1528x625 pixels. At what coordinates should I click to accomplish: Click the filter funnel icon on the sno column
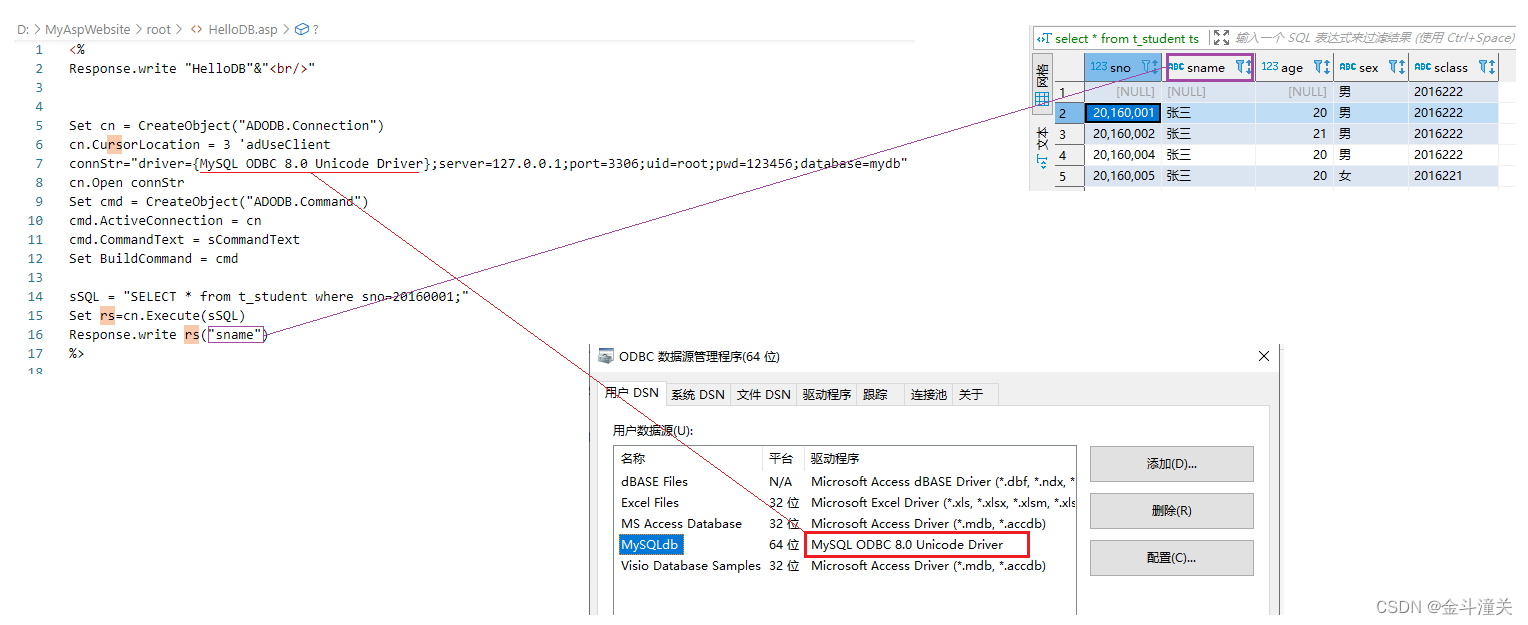pos(1146,67)
